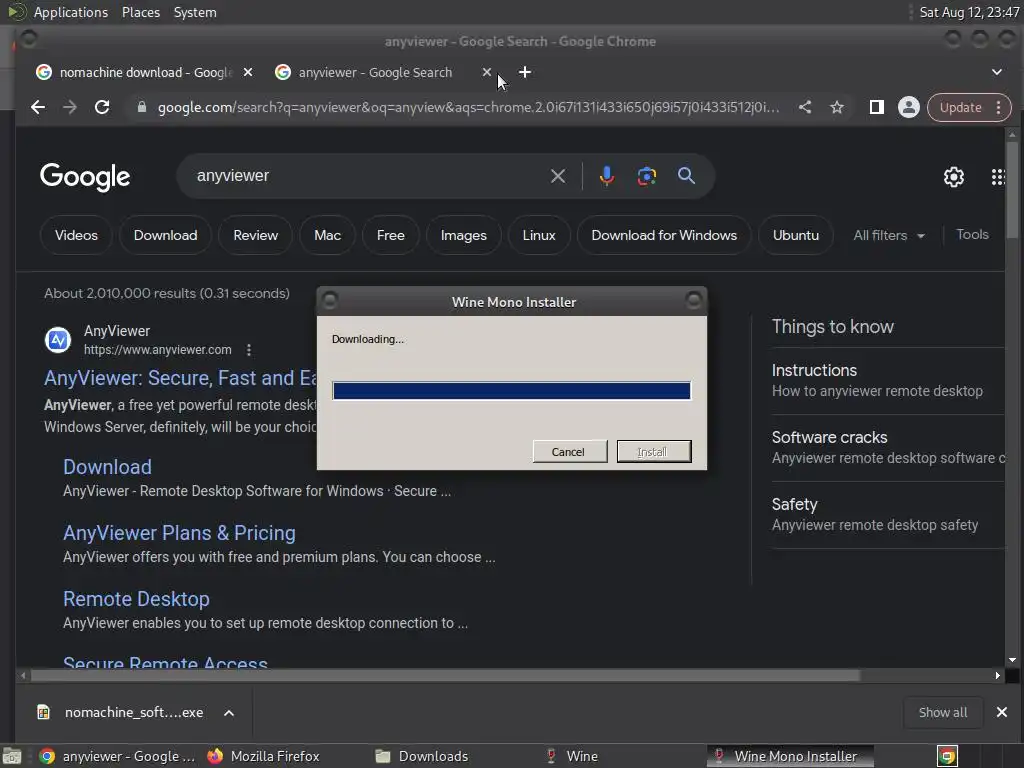Share this page using the share icon
Image resolution: width=1024 pixels, height=768 pixels.
[x=805, y=107]
